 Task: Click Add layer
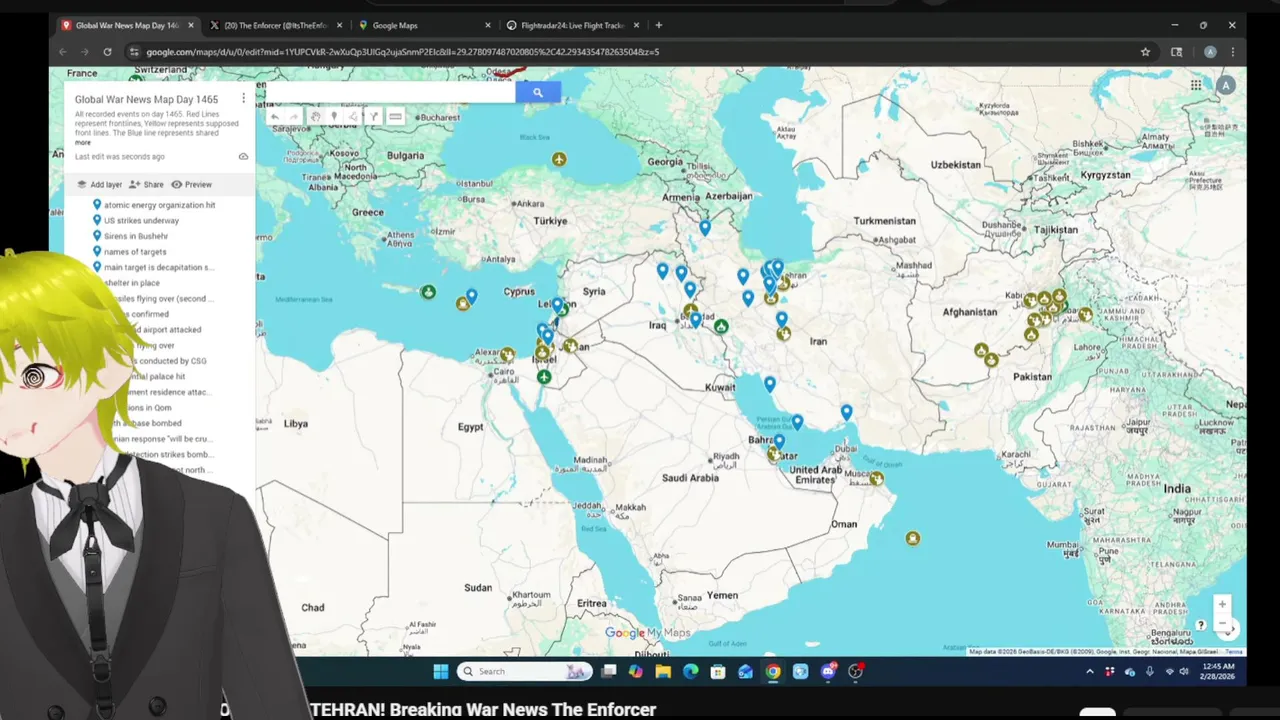coord(99,184)
